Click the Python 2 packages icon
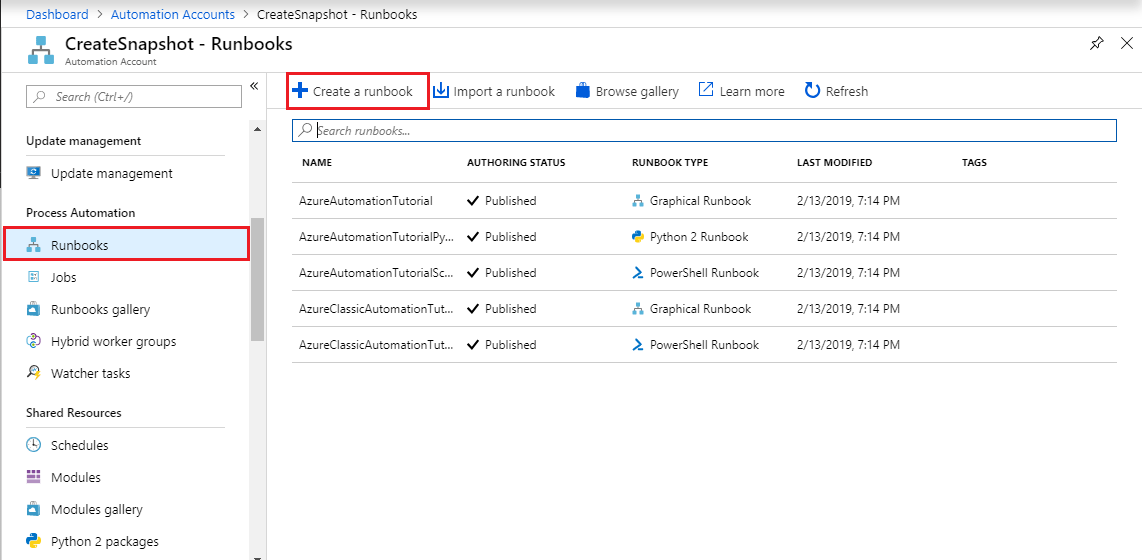The image size is (1142, 560). (34, 541)
